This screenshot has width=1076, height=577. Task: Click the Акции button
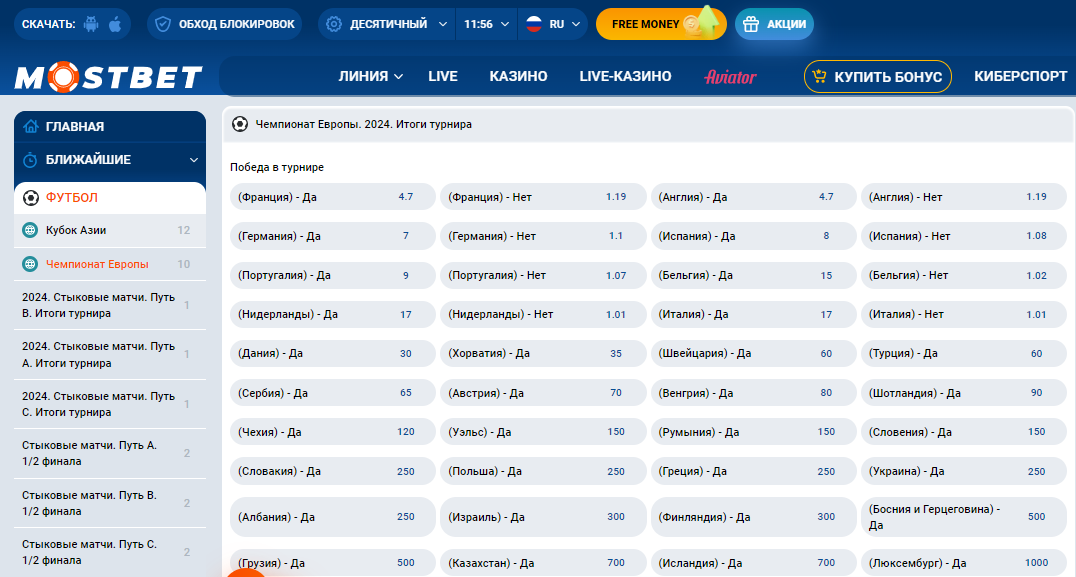774,24
